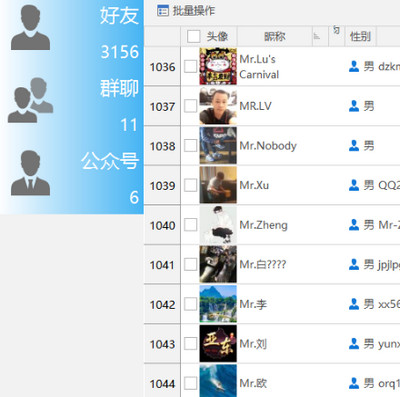Select row number 1041
The height and width of the screenshot is (397, 400).
pos(162,265)
